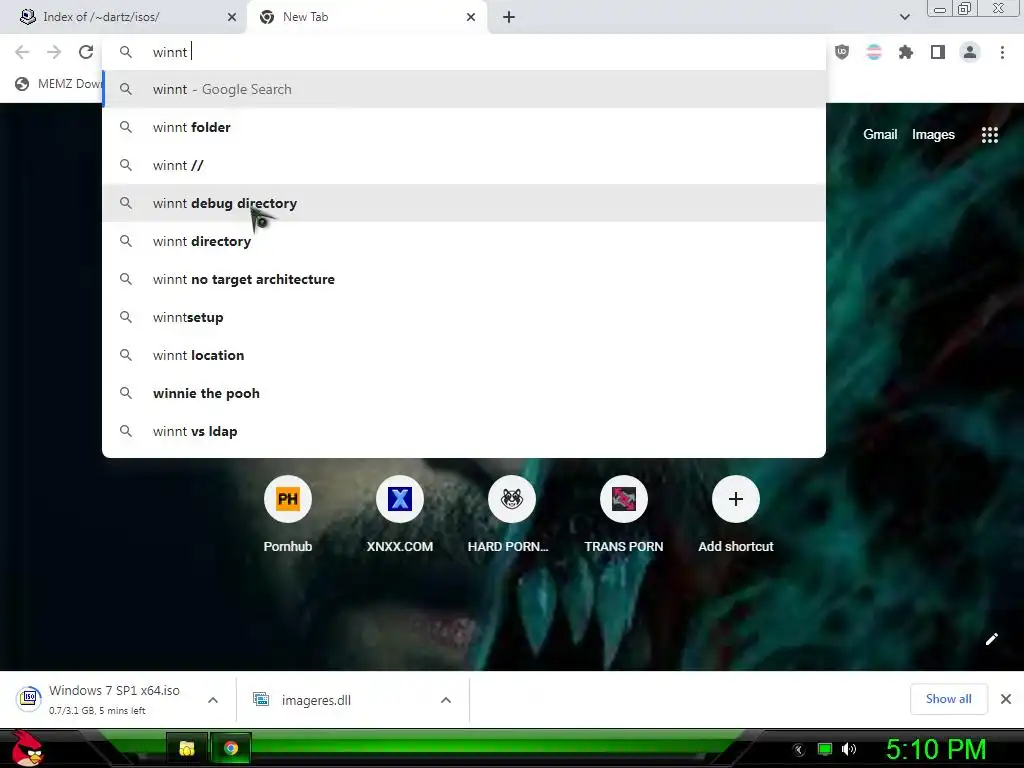Reload the page with the refresh icon

point(86,52)
